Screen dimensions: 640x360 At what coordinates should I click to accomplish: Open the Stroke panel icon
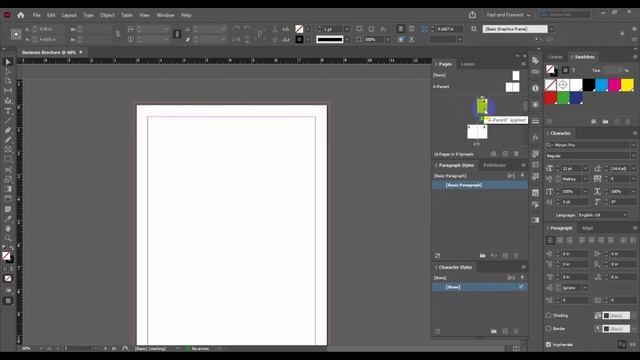tap(536, 121)
